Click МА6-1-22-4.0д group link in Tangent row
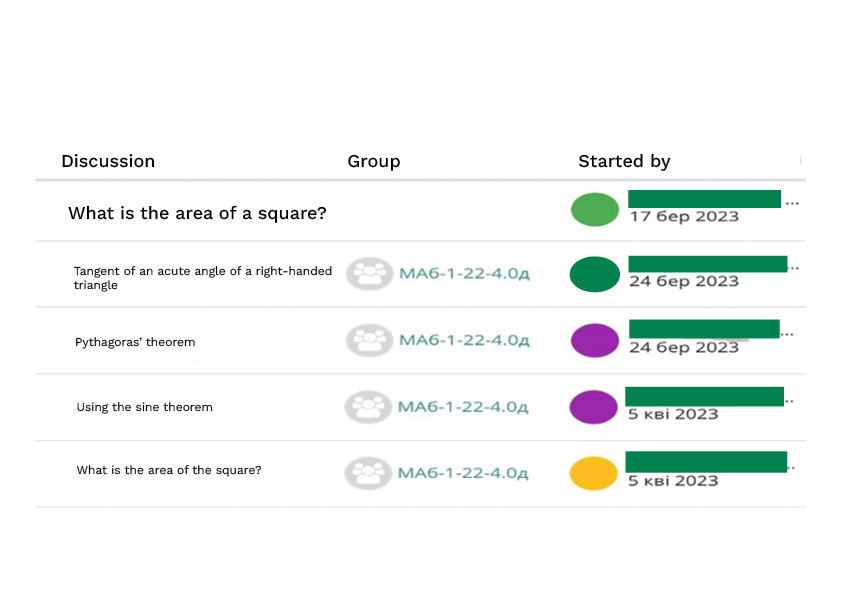This screenshot has height=595, width=842. coord(464,275)
